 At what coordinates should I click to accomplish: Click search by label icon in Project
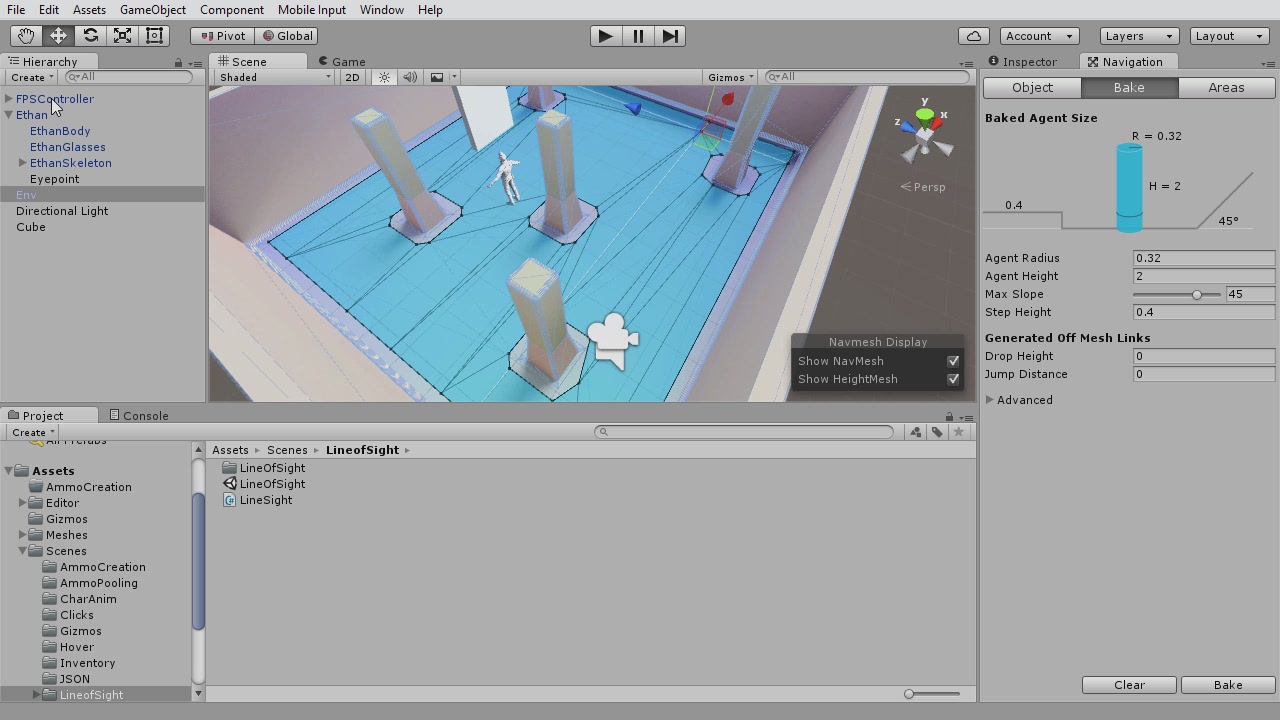(x=937, y=432)
